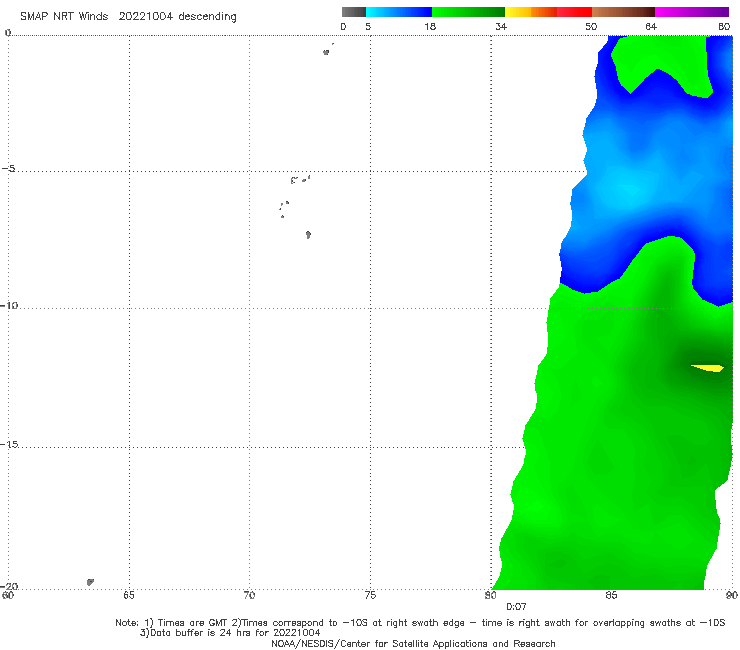Click the swath time label 'D:07'
The image size is (740, 650).
click(x=516, y=607)
